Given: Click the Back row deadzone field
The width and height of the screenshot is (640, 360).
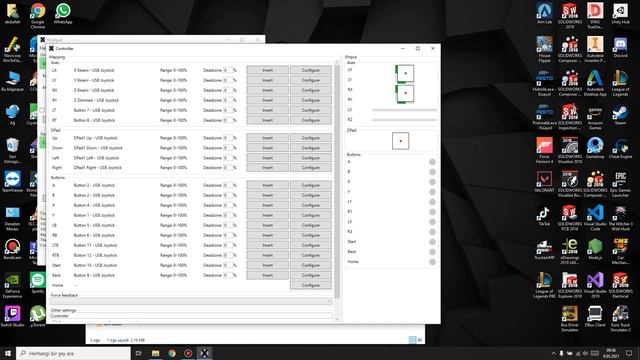Looking at the screenshot, I should tap(228, 275).
